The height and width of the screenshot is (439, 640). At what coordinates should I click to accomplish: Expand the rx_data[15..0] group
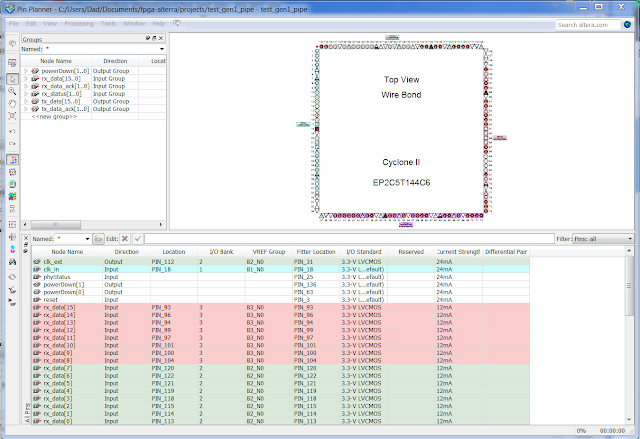[26, 79]
